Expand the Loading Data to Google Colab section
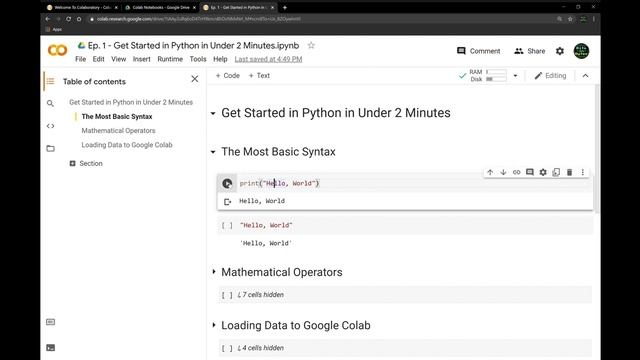 coord(213,325)
